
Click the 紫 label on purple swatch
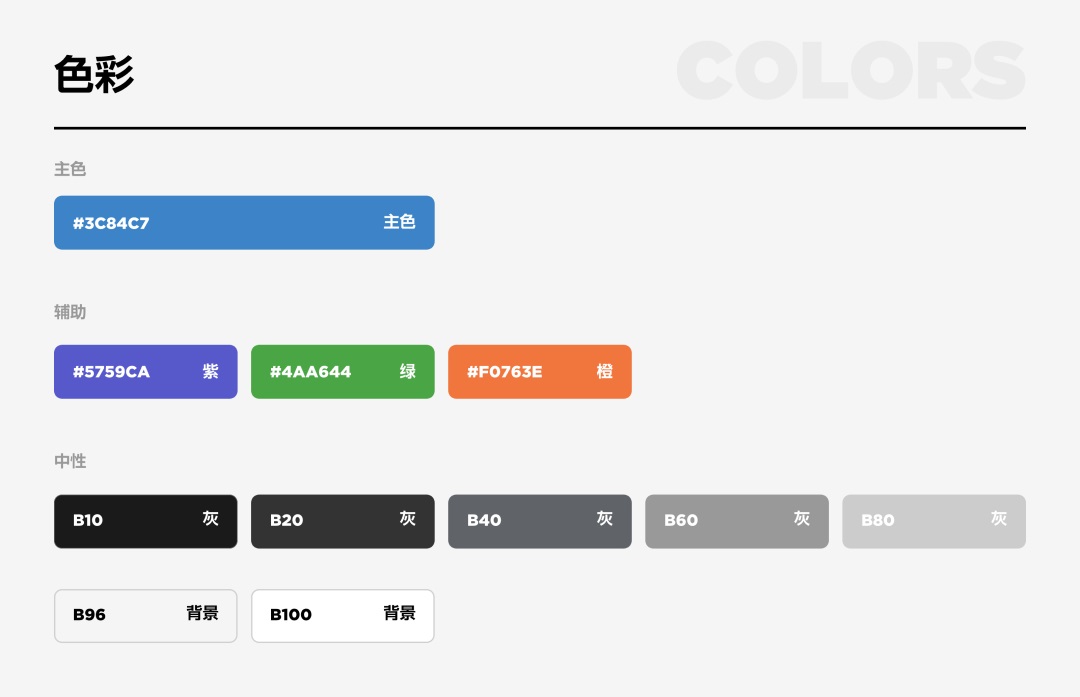[211, 371]
